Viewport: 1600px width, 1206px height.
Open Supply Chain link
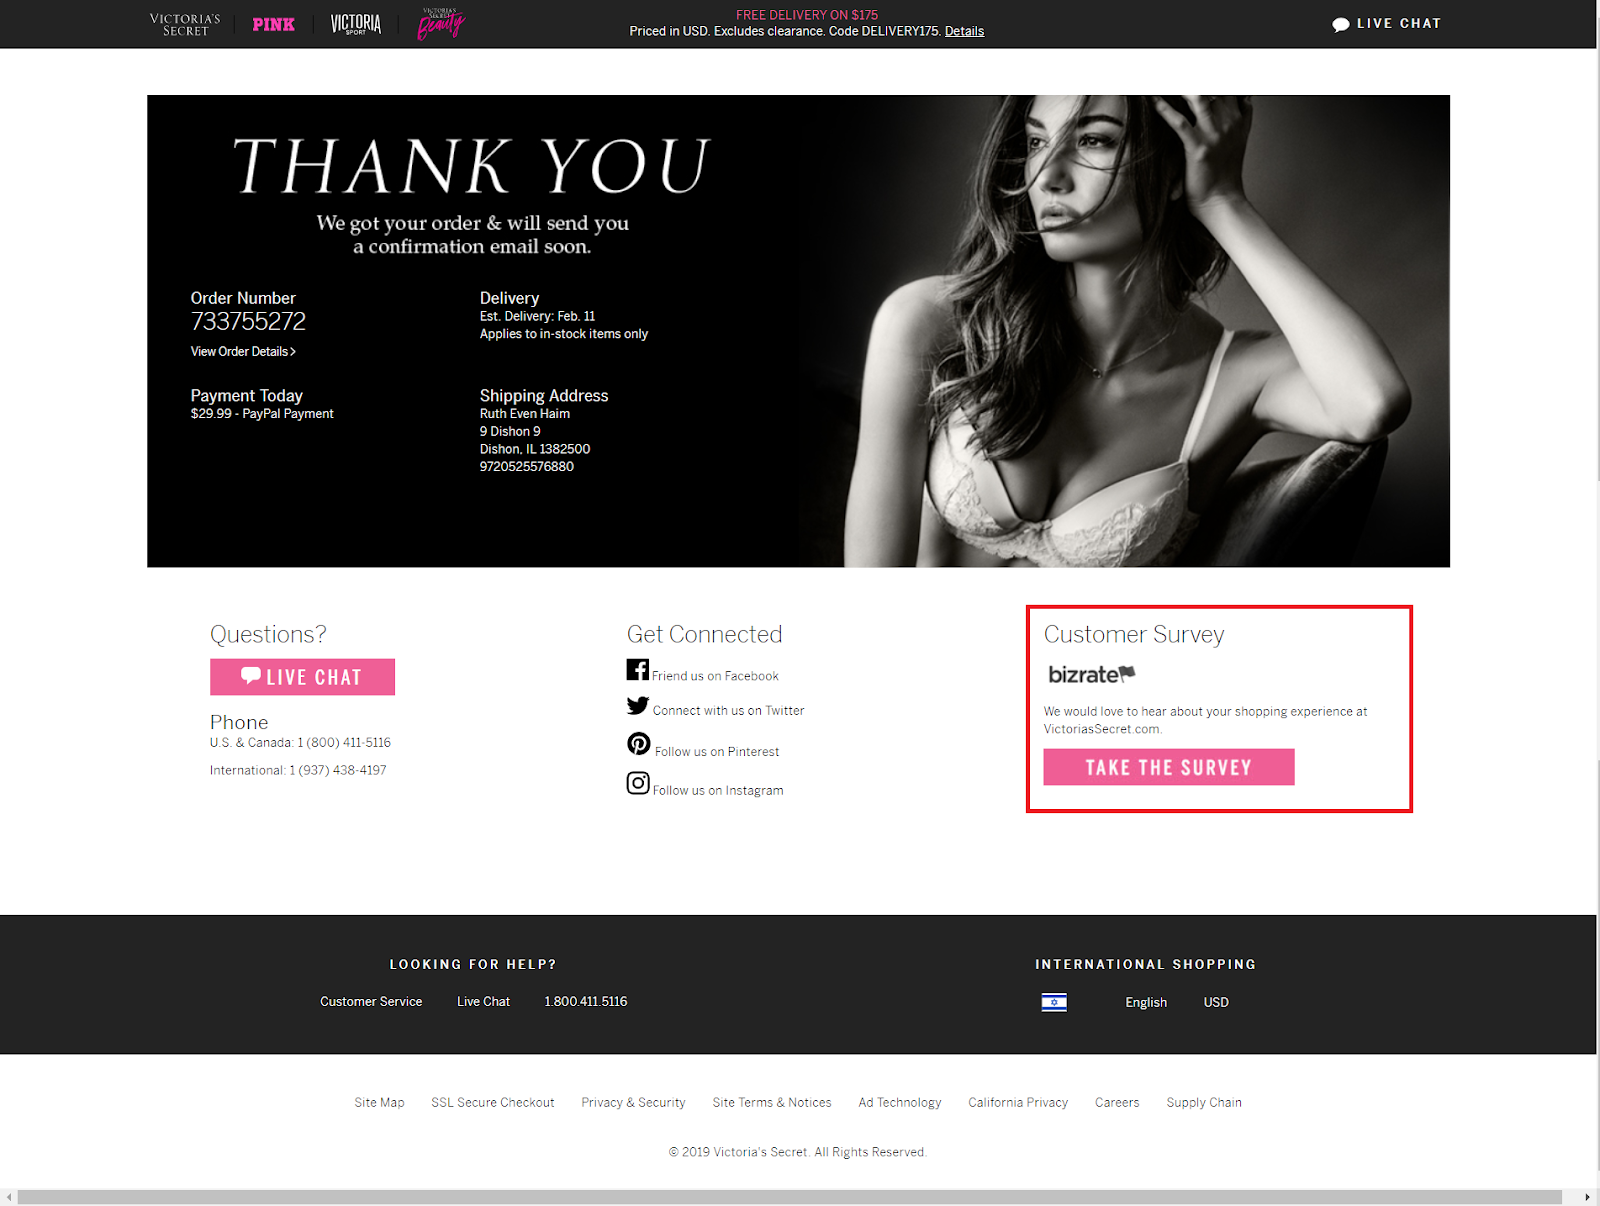pos(1204,1102)
